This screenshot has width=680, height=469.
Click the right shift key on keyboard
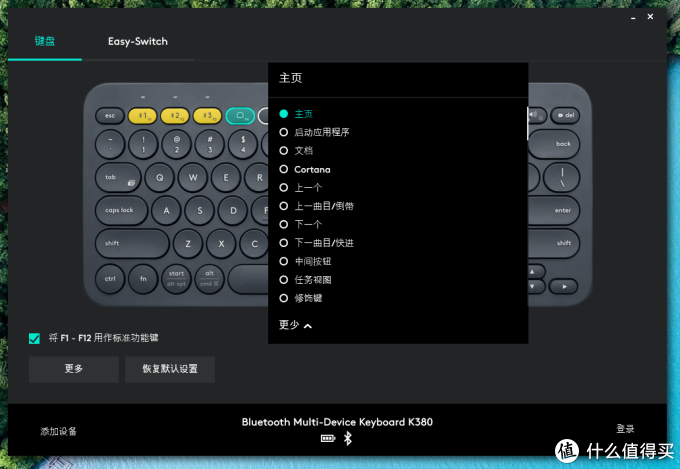554,243
